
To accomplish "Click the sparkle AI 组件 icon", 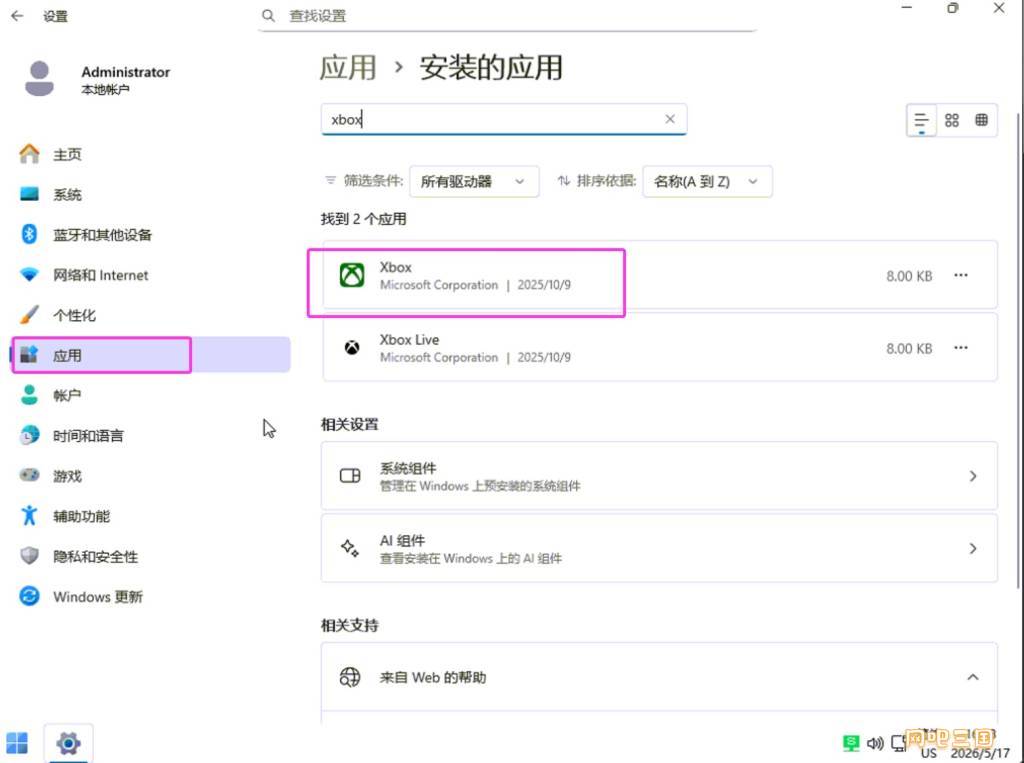I will (350, 548).
